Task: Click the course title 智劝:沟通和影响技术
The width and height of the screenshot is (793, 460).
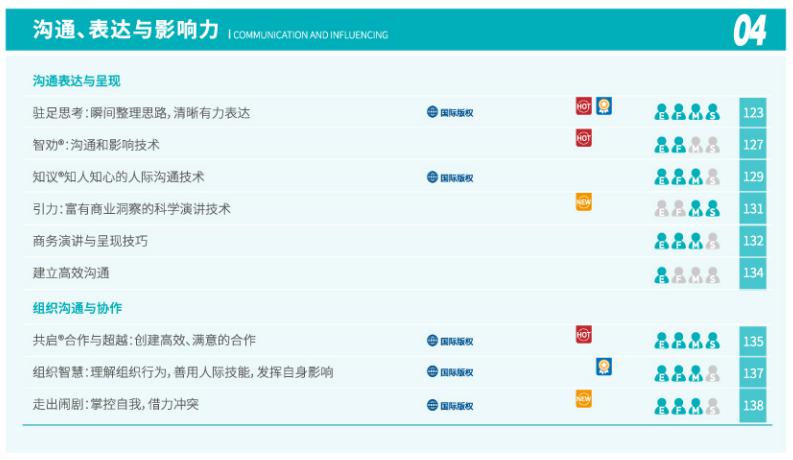Action: click(96, 145)
